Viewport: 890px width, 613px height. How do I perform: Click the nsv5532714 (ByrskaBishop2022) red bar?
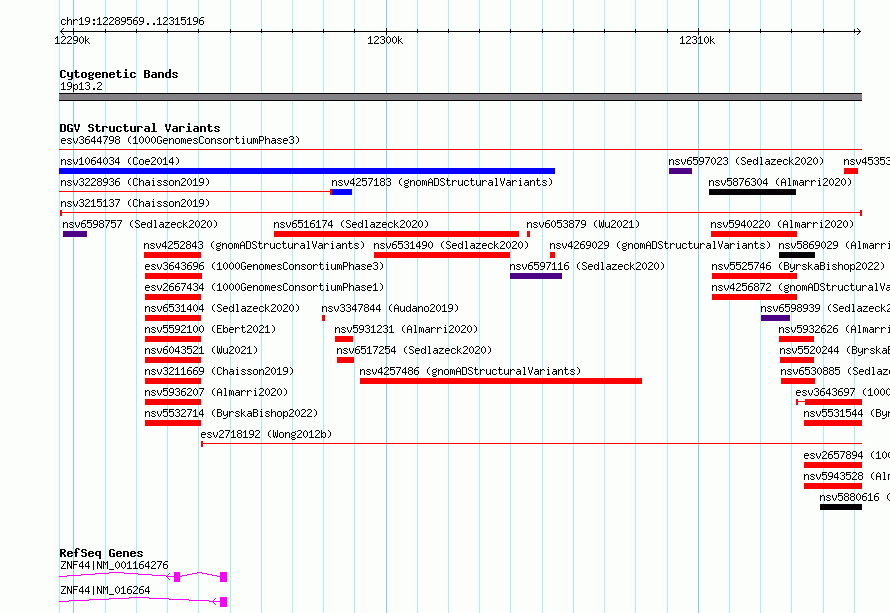click(x=173, y=423)
